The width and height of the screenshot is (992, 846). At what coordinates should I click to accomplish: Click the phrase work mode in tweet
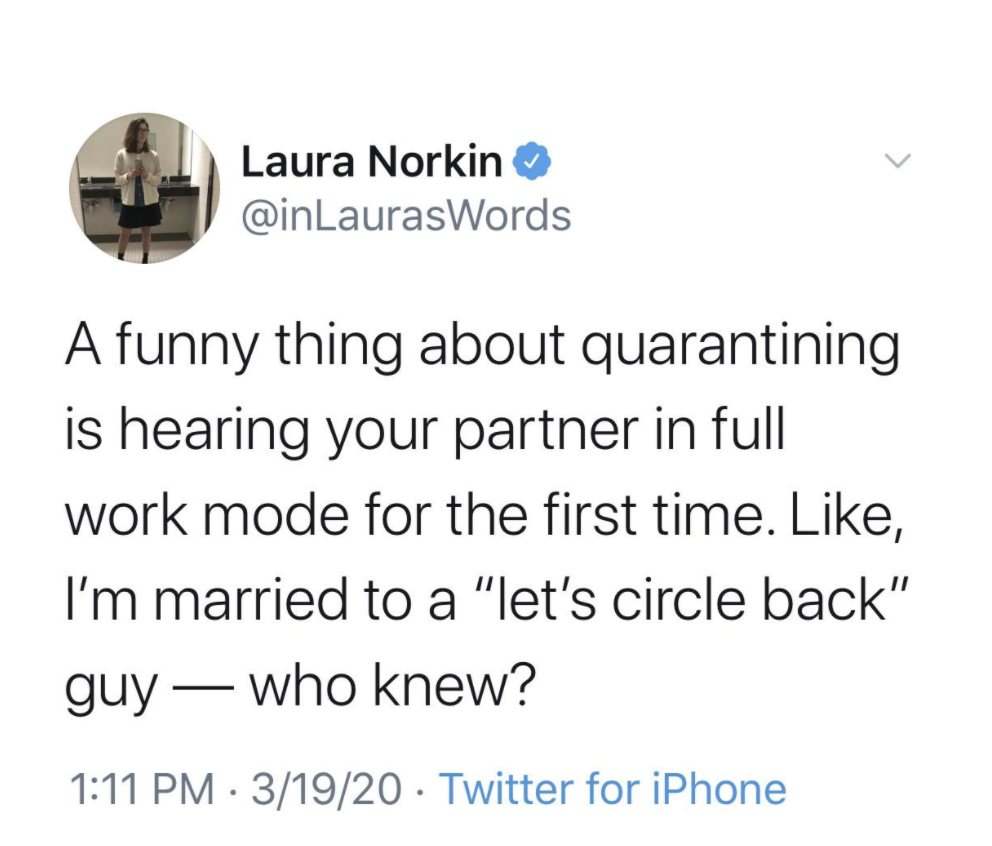[206, 516]
